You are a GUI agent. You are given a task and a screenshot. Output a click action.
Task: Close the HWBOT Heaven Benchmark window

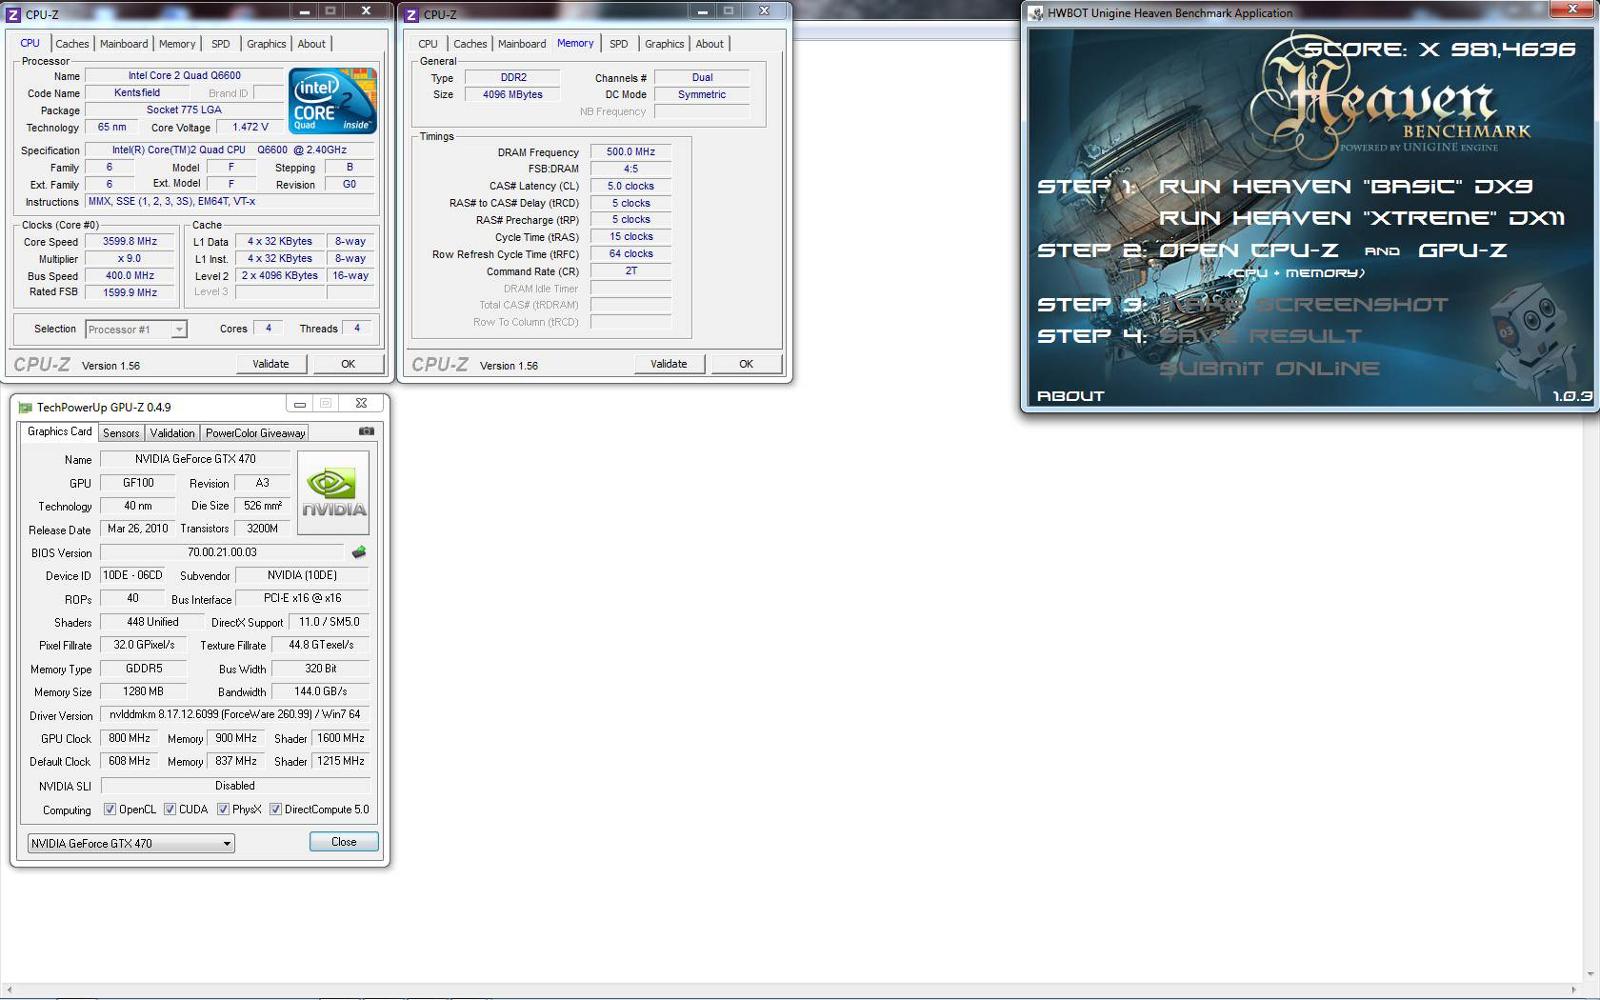tap(1572, 9)
